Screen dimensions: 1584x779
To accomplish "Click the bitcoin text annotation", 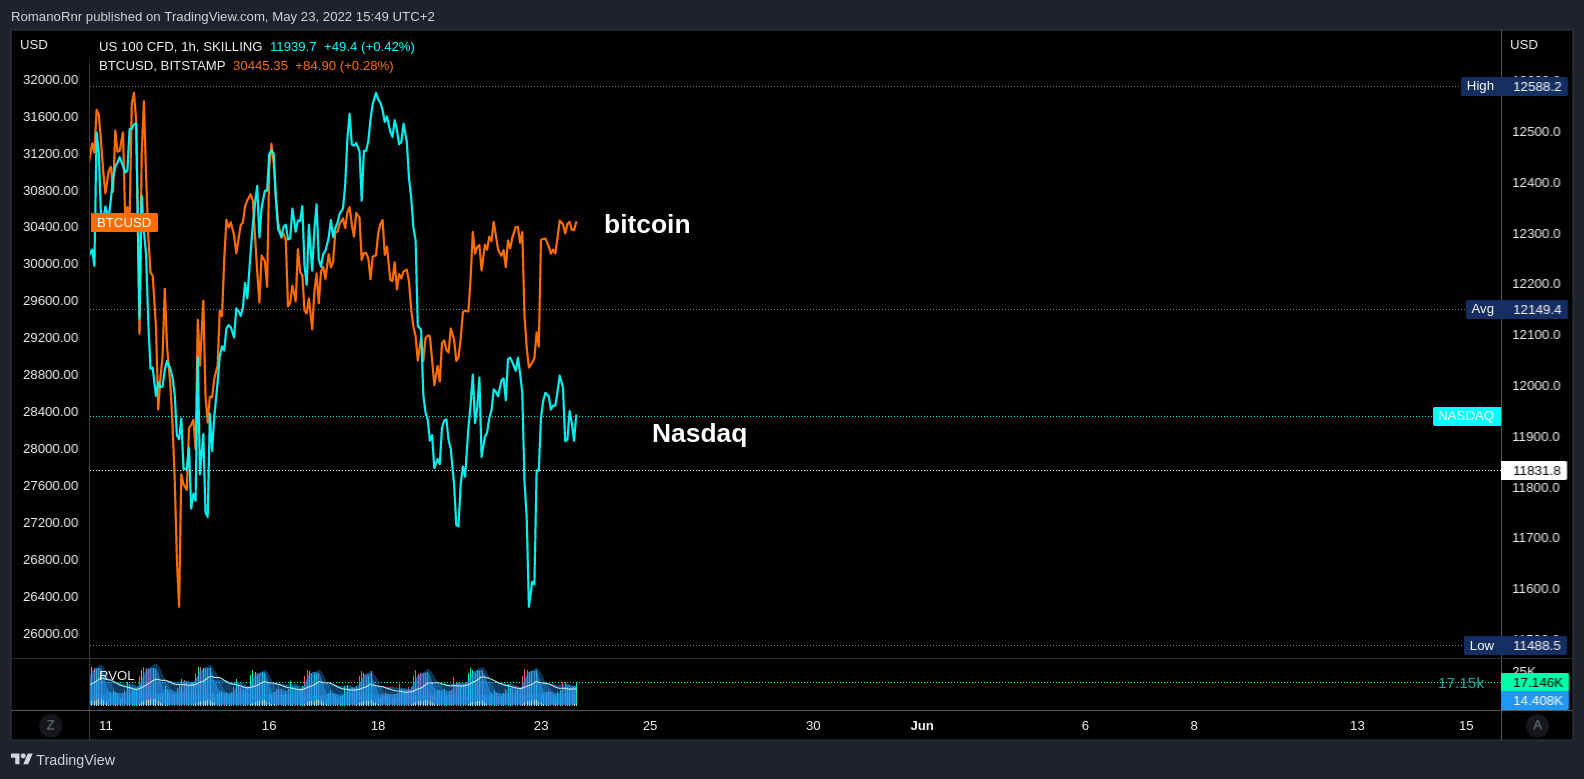I will [647, 224].
